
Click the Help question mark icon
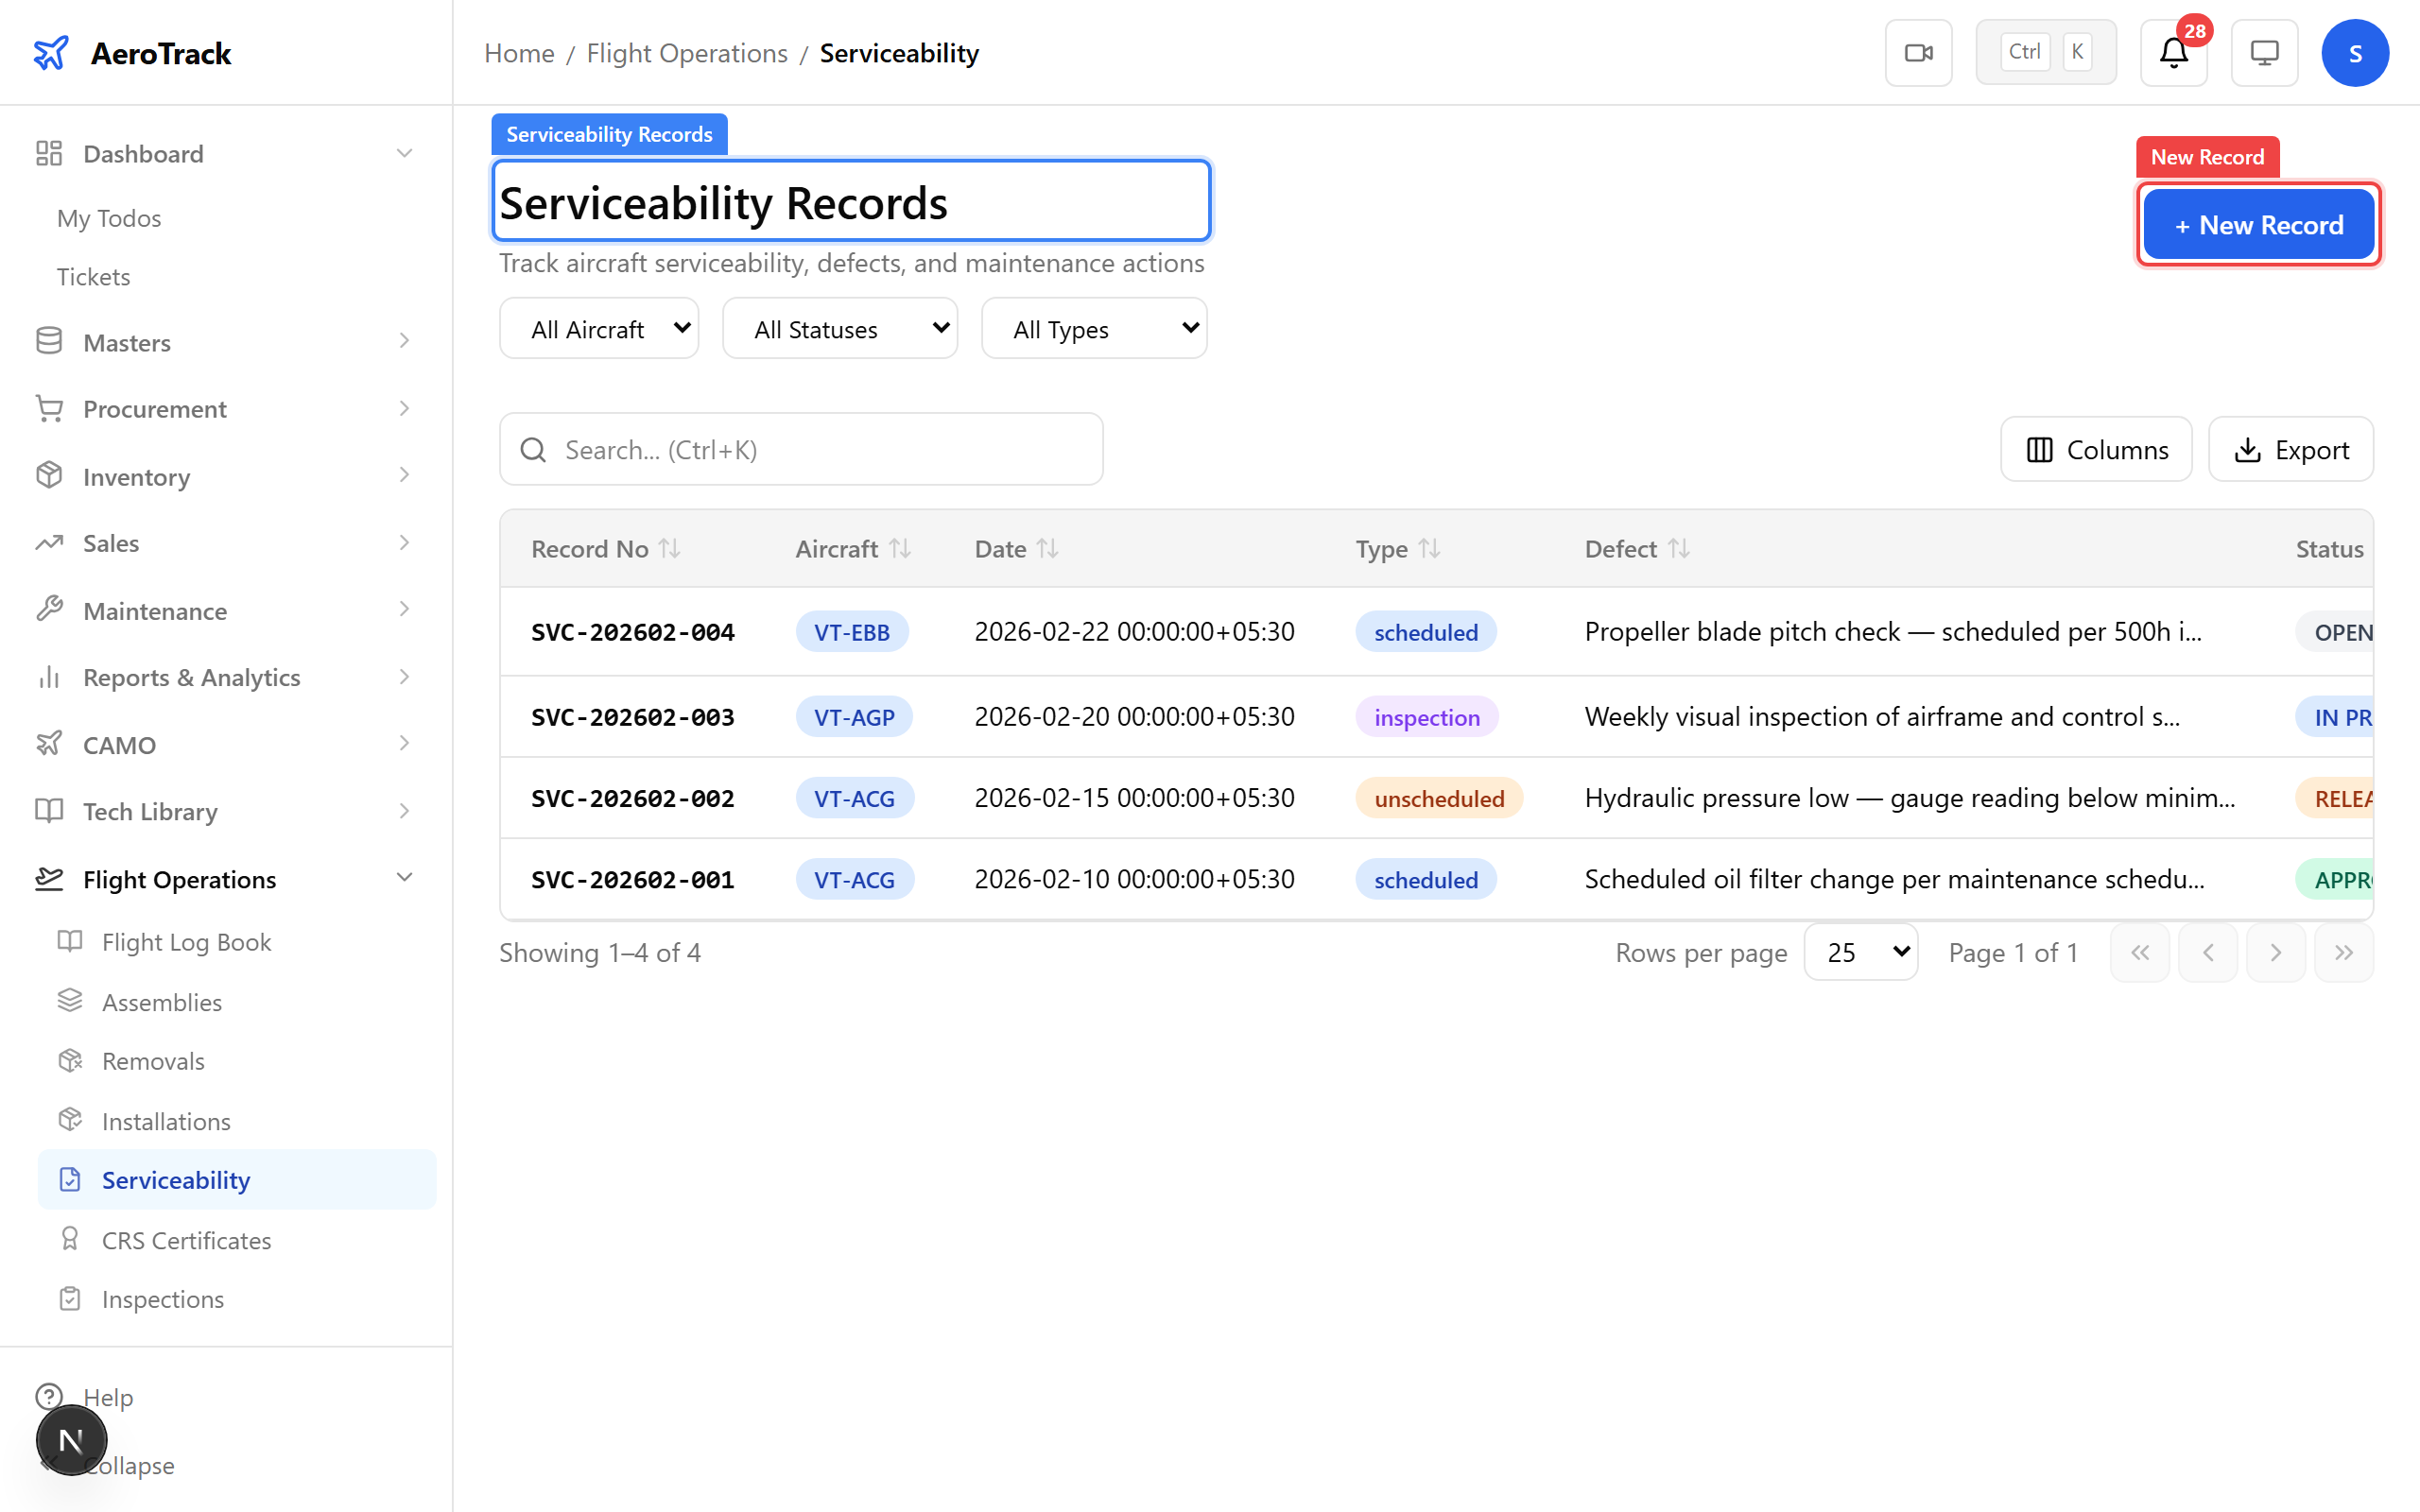click(49, 1396)
